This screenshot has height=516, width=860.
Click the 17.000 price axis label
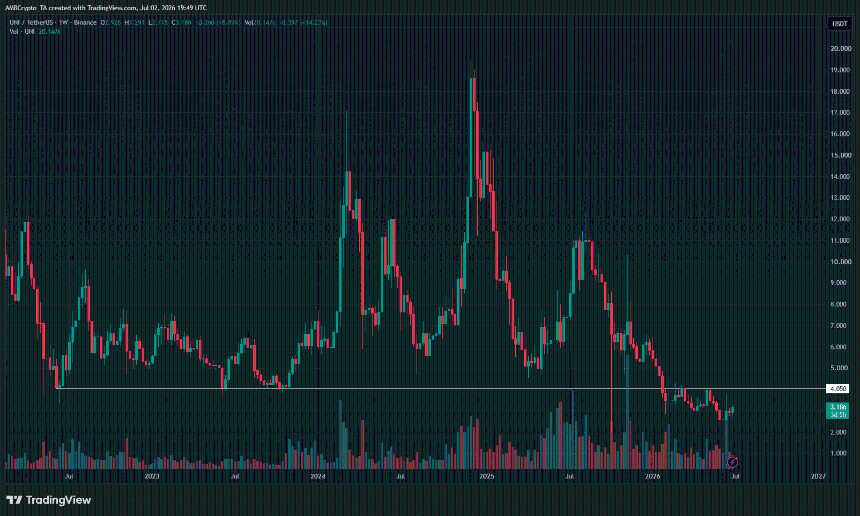point(841,113)
